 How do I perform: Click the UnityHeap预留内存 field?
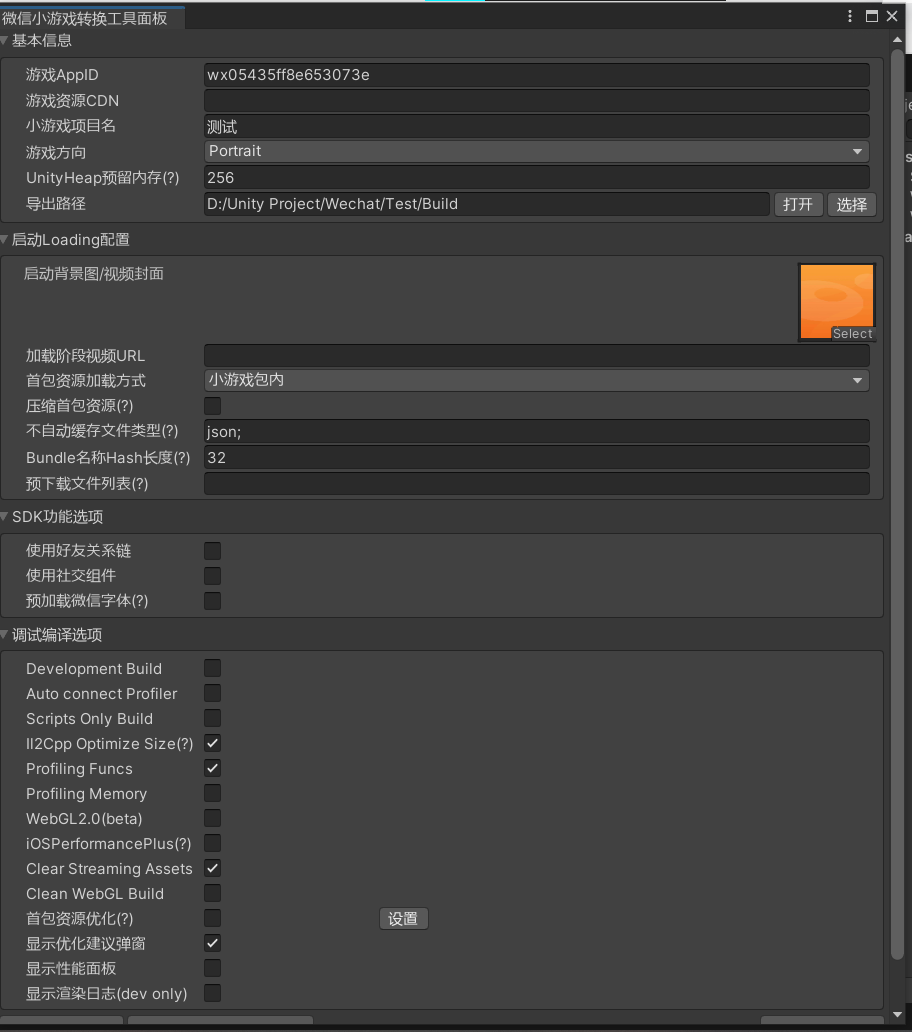[536, 178]
